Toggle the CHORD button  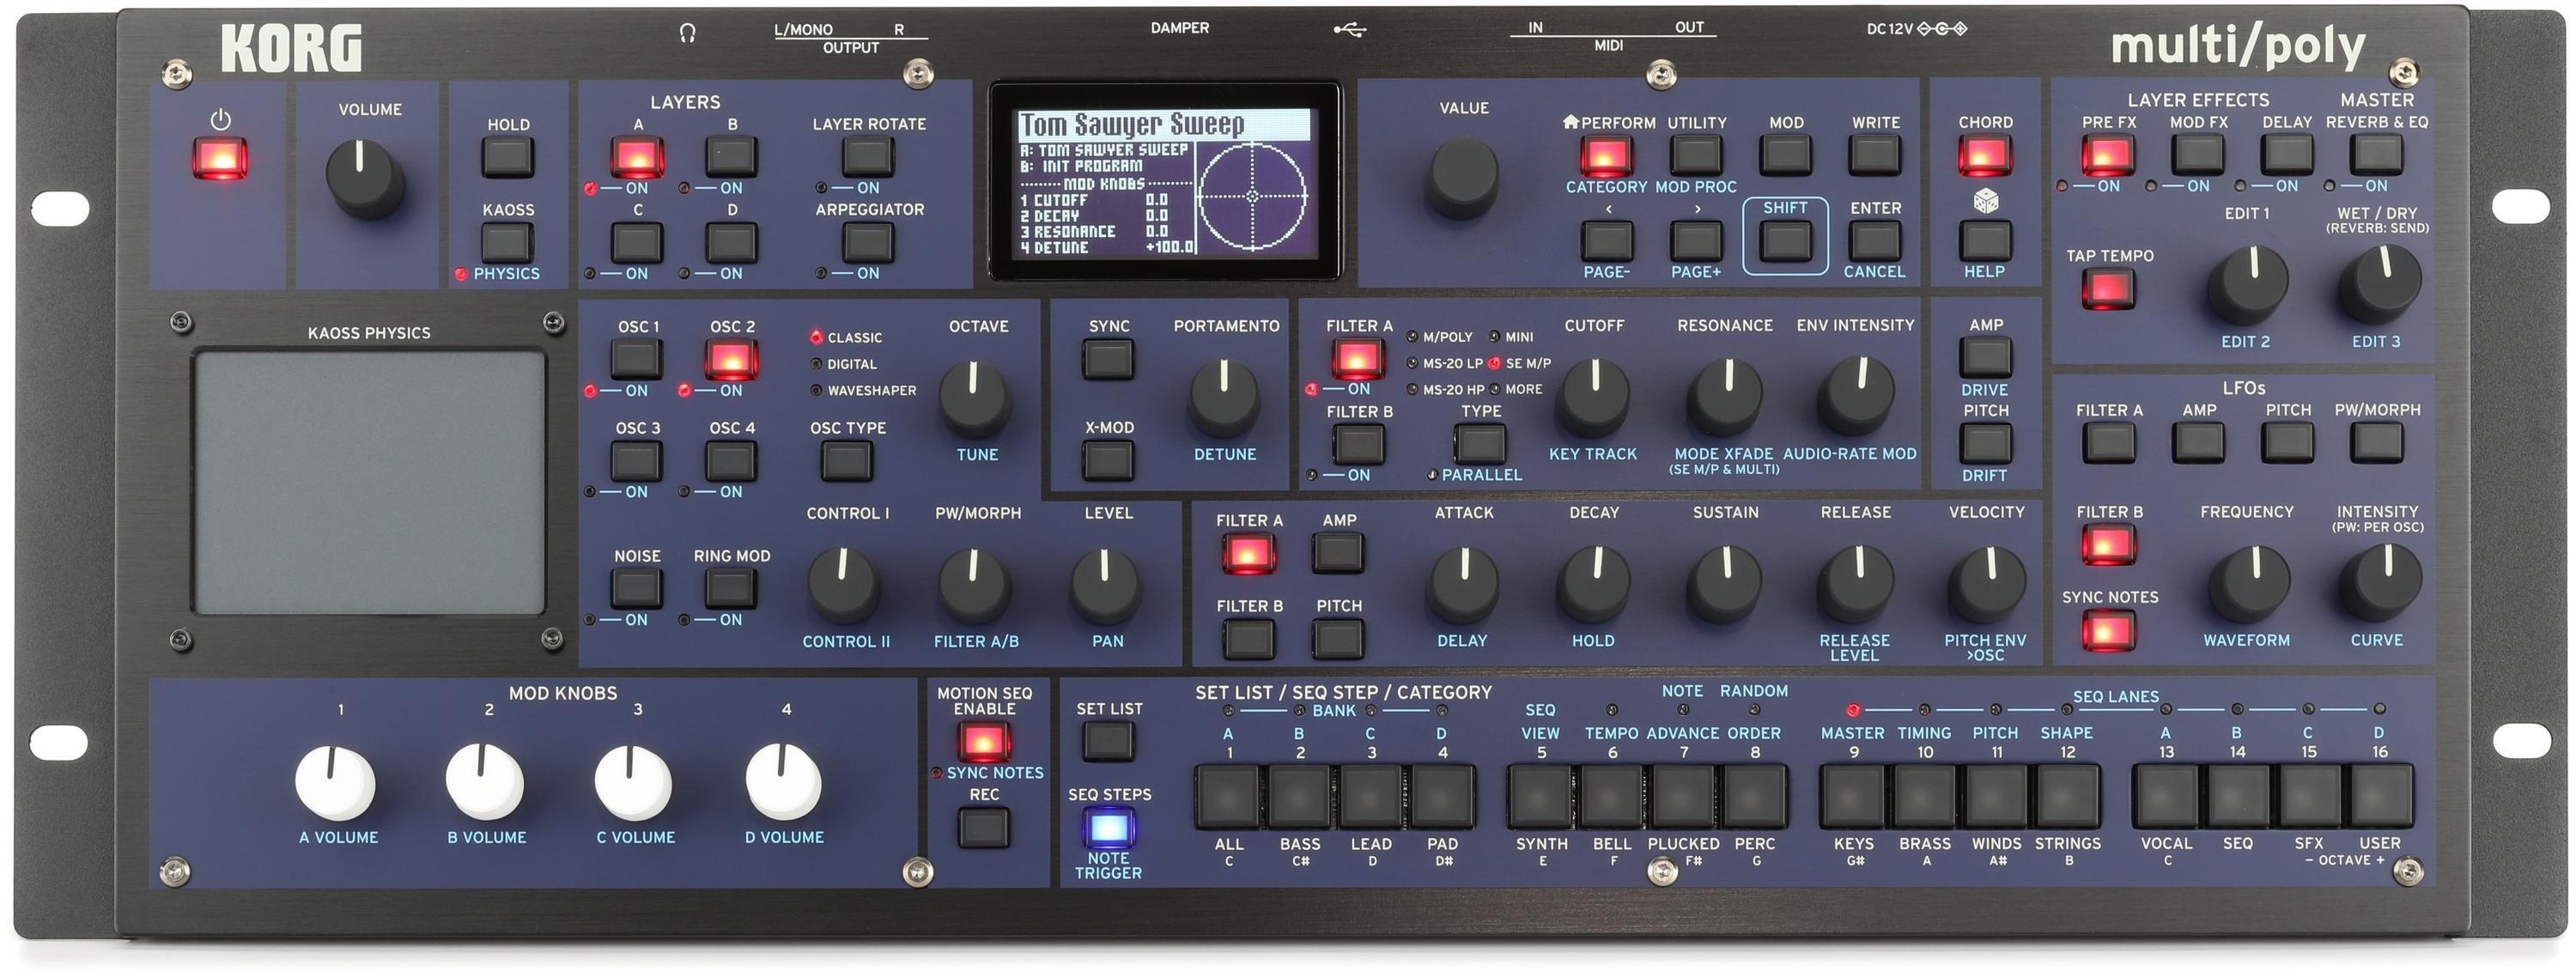pos(1985,156)
